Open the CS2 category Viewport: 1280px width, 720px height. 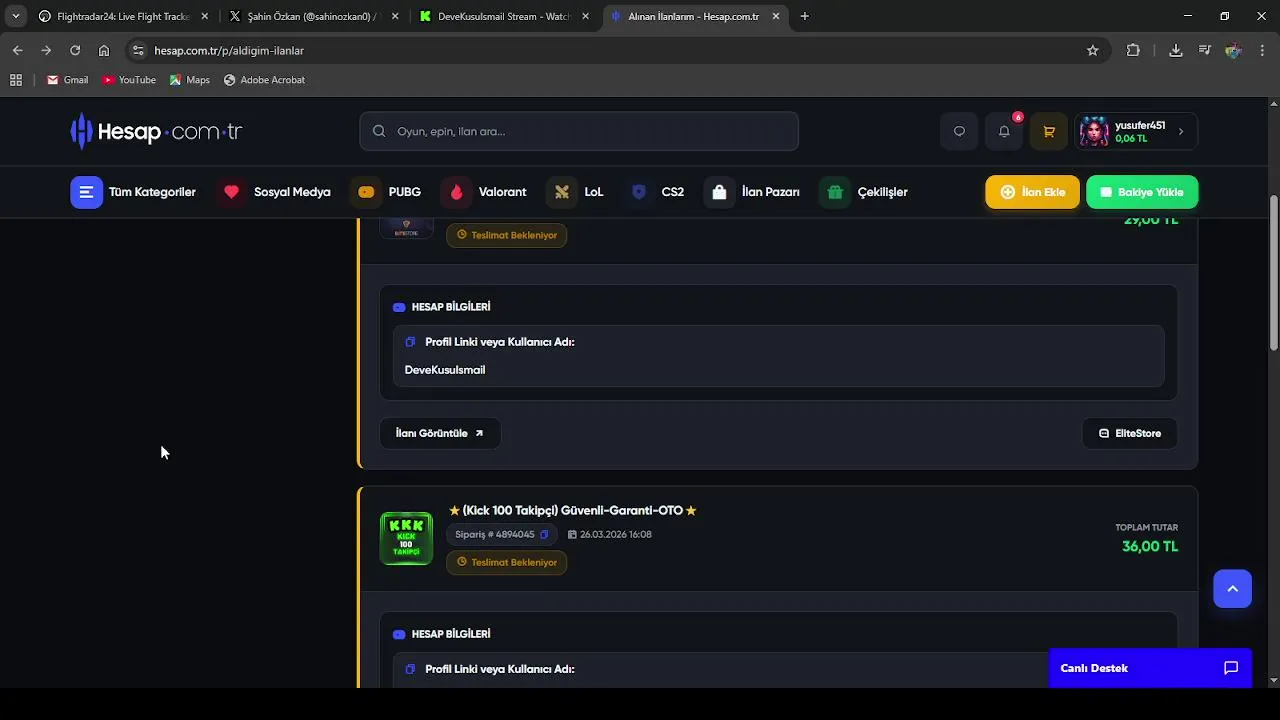(x=654, y=192)
